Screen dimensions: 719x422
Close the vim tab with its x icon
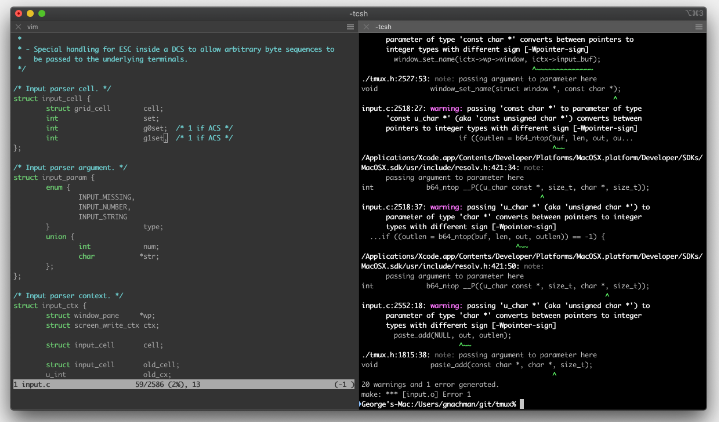tap(17, 29)
